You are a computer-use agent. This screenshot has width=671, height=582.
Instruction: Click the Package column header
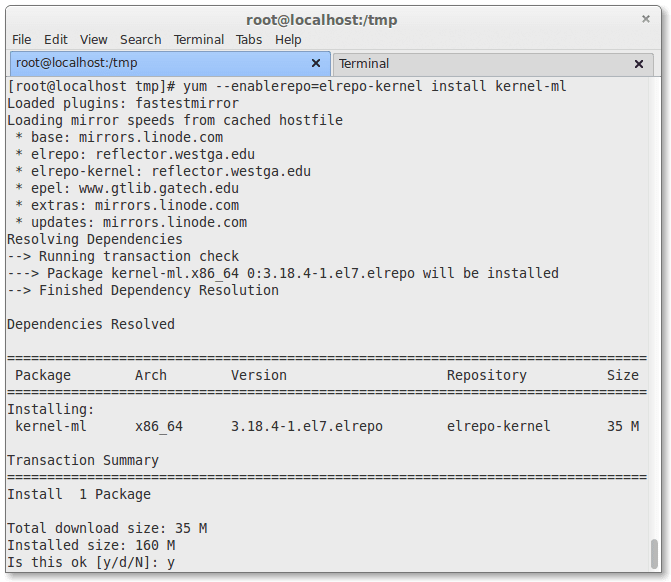43,375
